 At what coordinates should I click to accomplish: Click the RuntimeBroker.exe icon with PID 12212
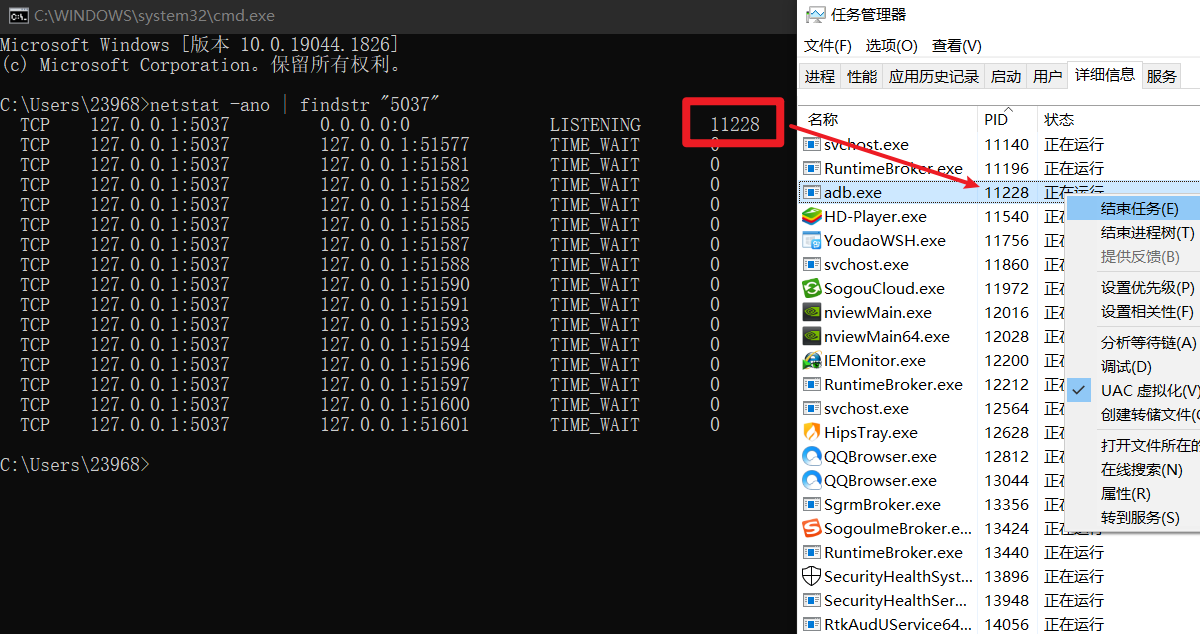(812, 384)
